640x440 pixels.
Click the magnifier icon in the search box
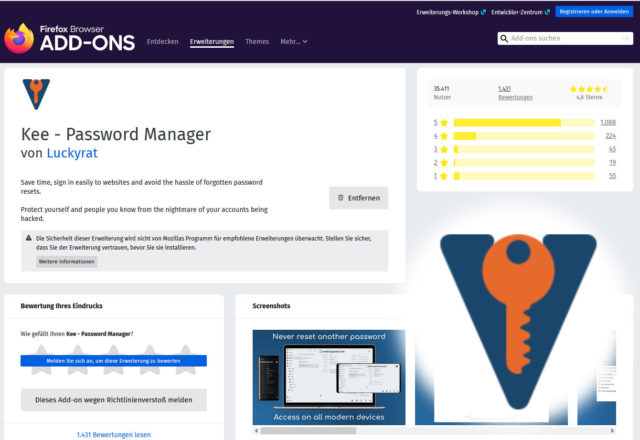(x=504, y=38)
